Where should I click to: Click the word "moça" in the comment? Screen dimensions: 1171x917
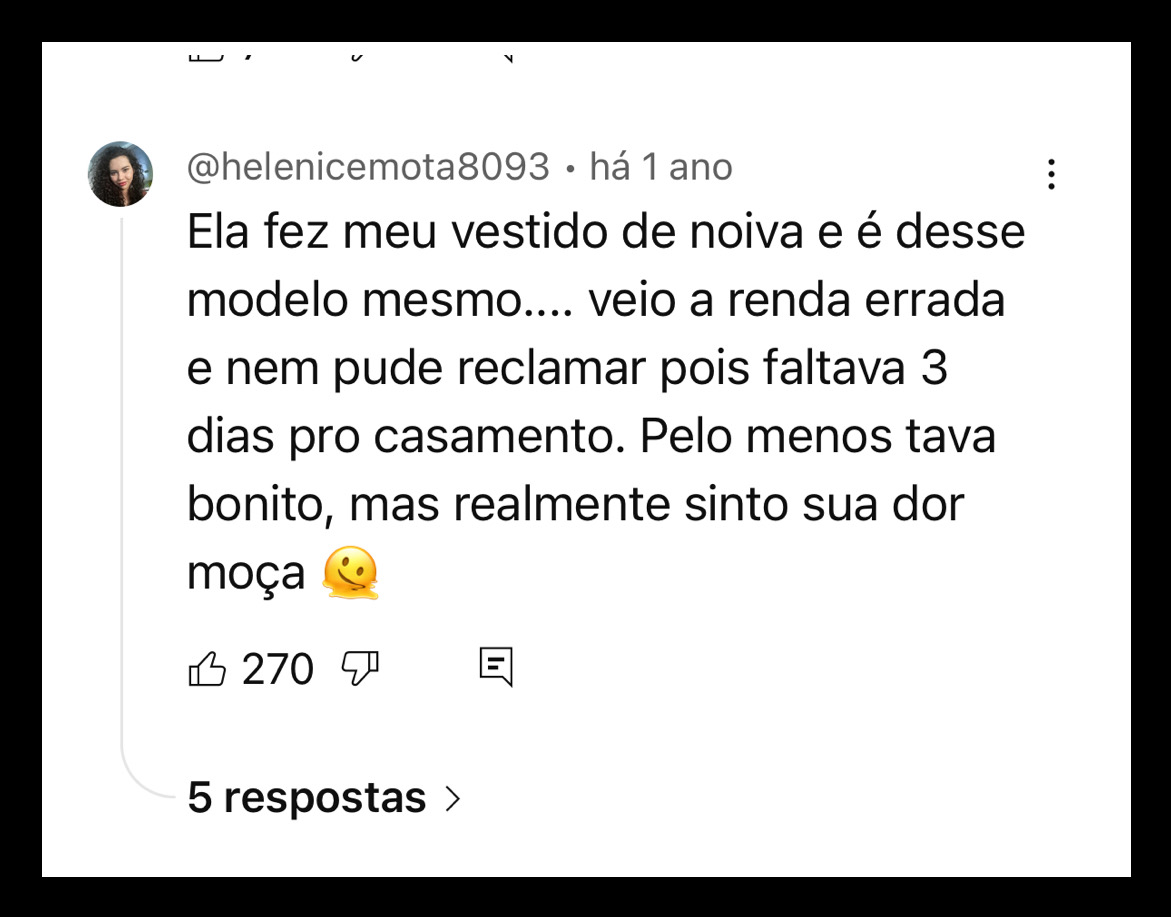click(x=246, y=574)
